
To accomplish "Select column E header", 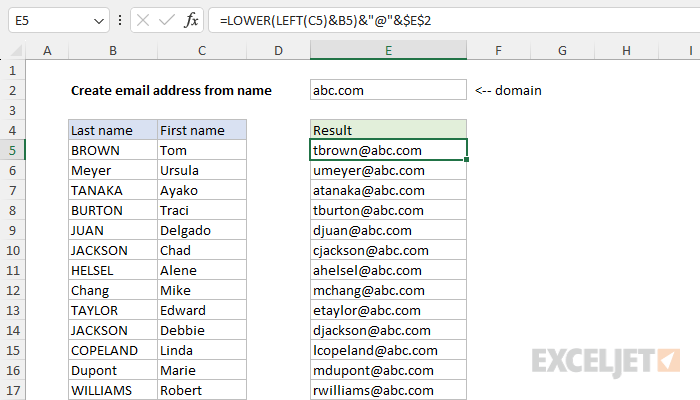I will [388, 50].
